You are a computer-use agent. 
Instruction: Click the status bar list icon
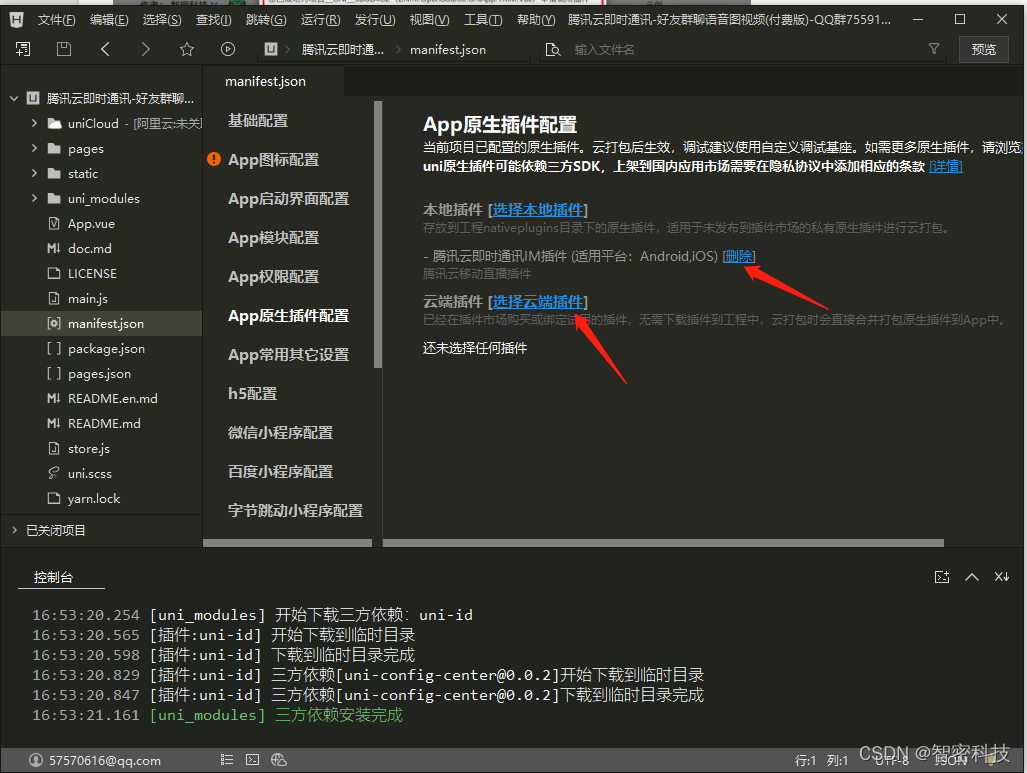pos(227,760)
